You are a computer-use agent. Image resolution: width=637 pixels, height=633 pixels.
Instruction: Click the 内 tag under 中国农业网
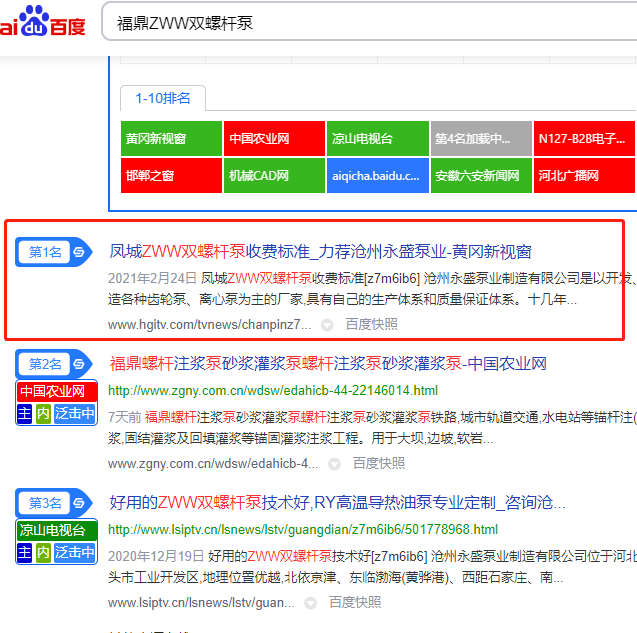pyautogui.click(x=43, y=414)
